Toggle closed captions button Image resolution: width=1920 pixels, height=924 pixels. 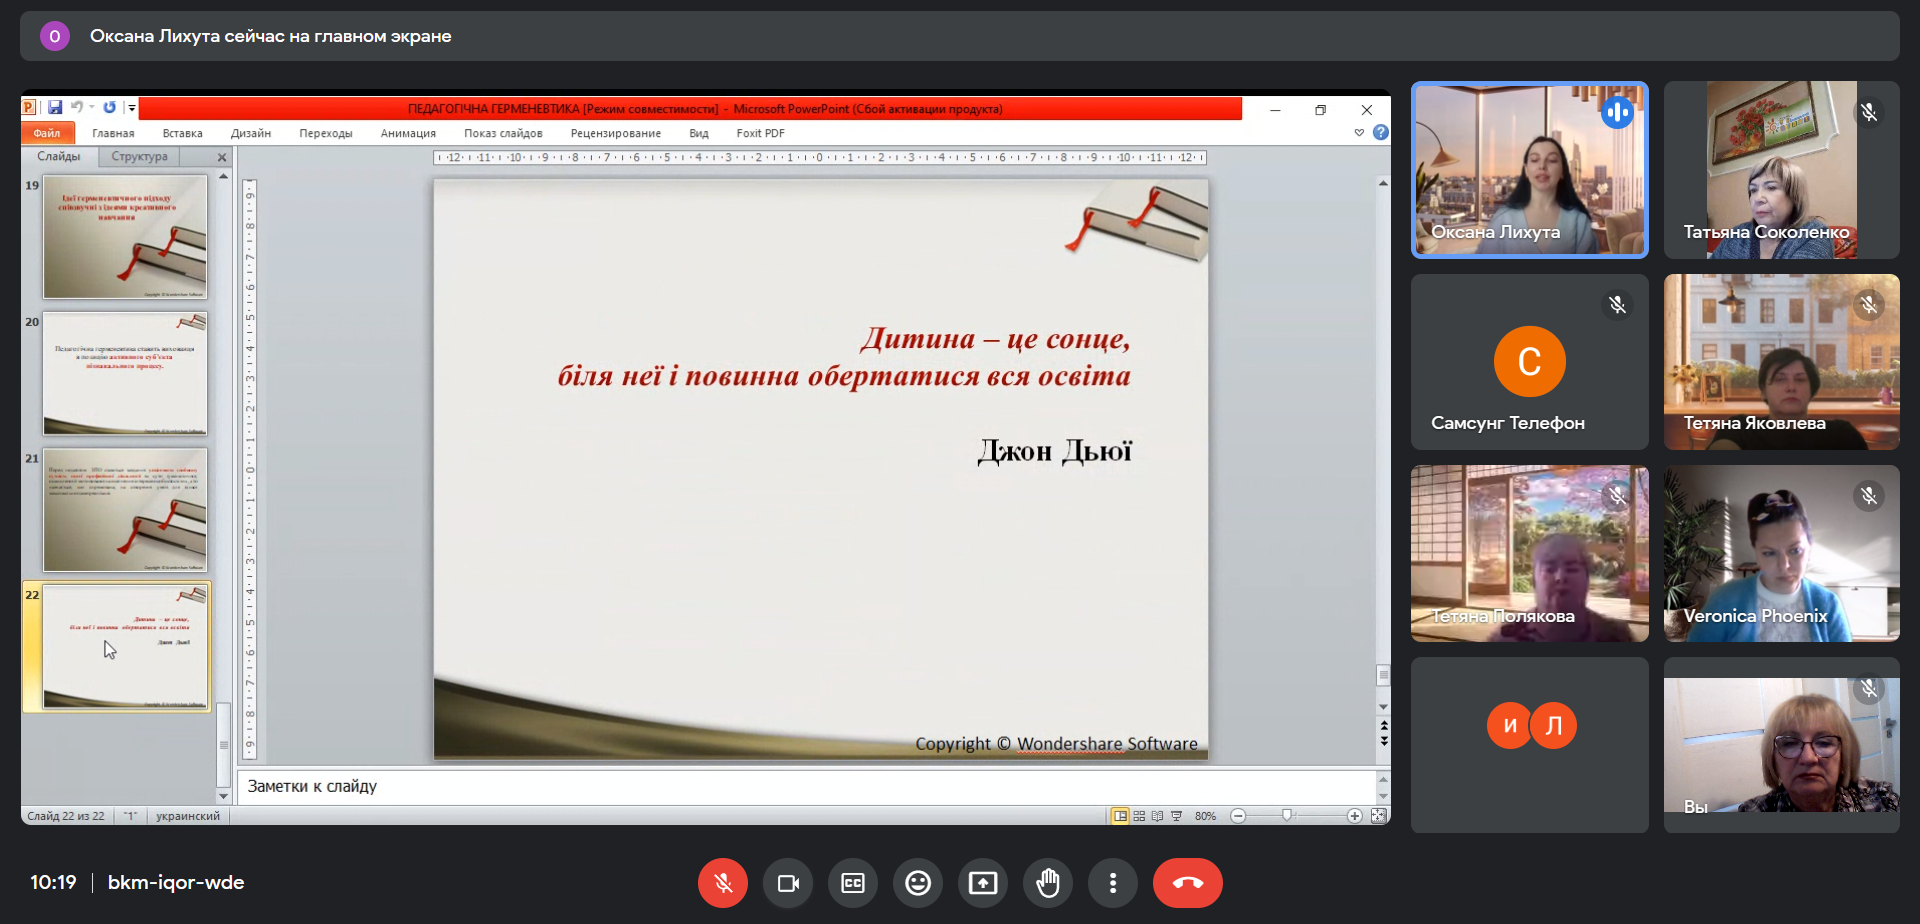click(x=853, y=883)
